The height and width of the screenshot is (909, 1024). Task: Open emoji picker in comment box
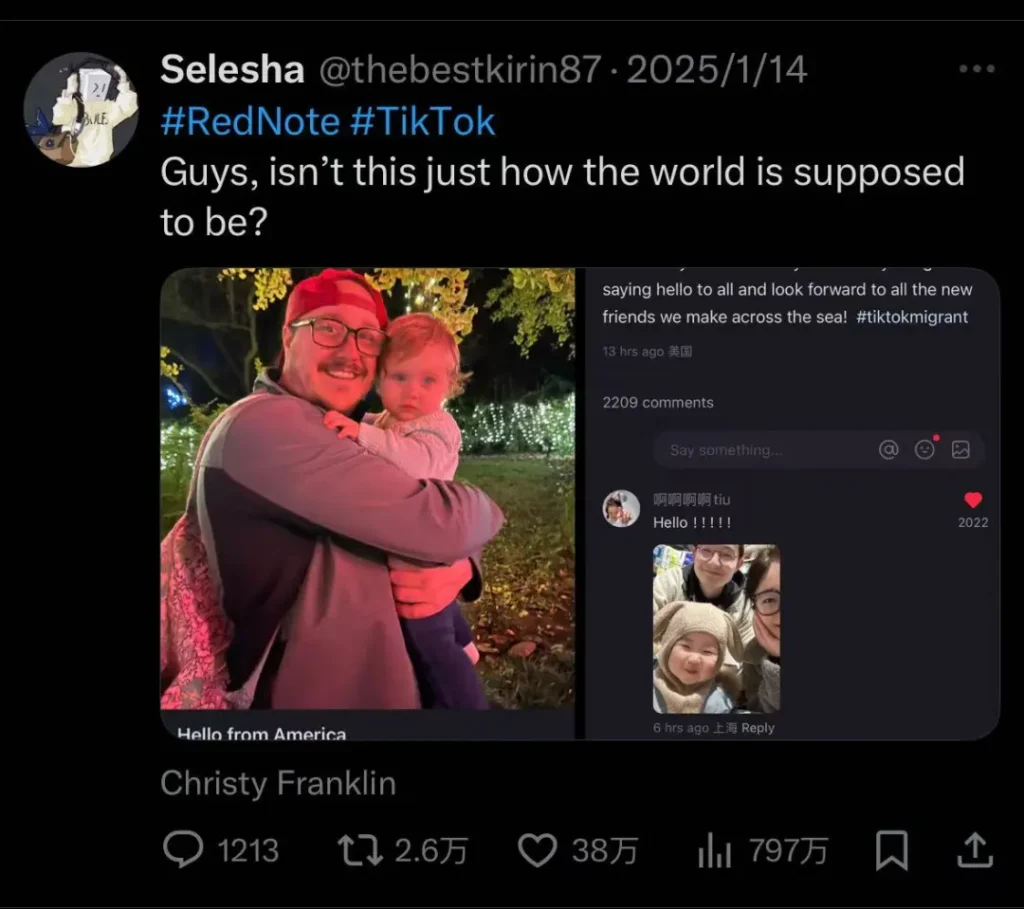[925, 450]
